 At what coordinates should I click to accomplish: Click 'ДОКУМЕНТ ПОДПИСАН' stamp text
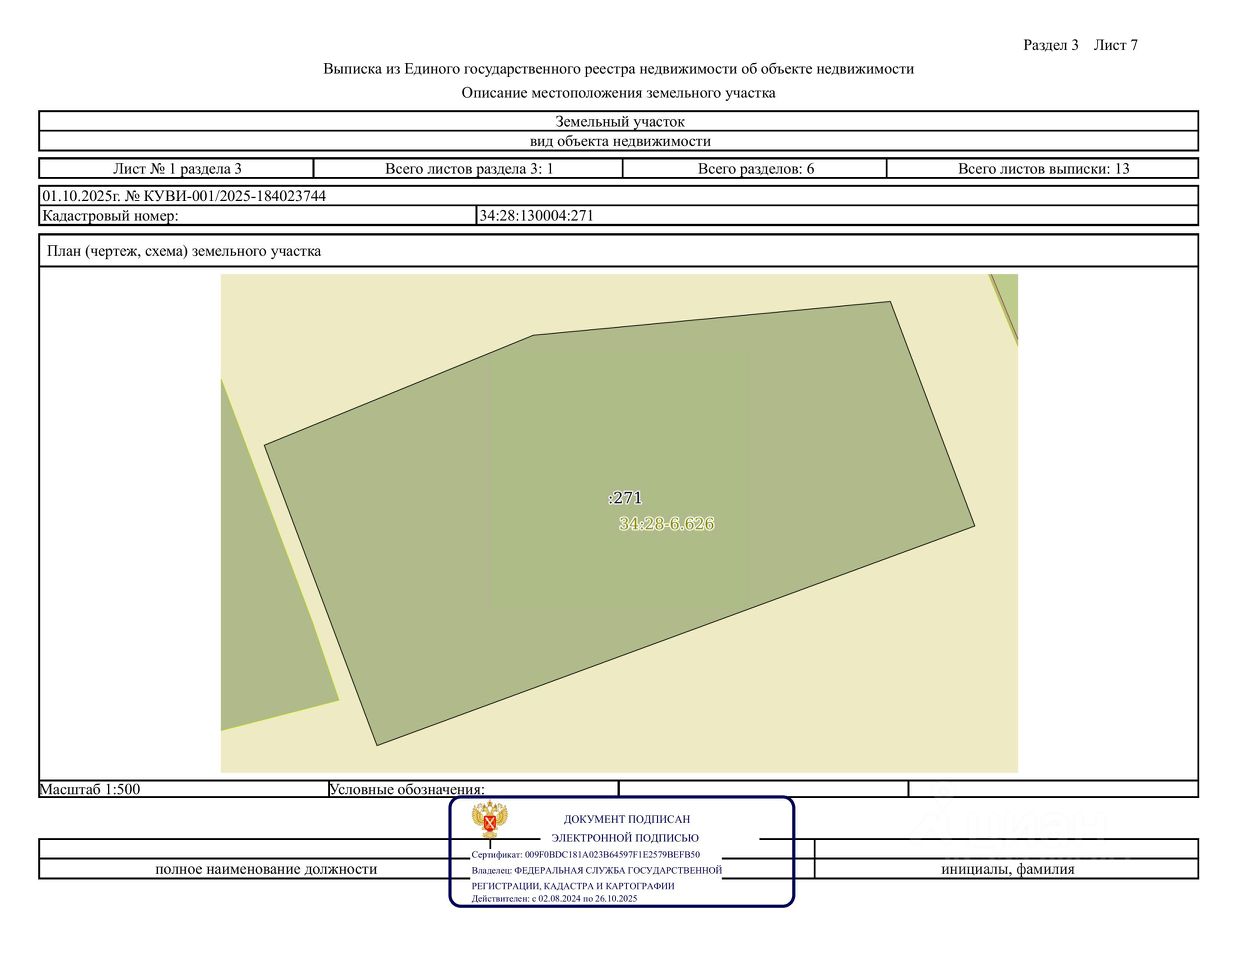[627, 819]
